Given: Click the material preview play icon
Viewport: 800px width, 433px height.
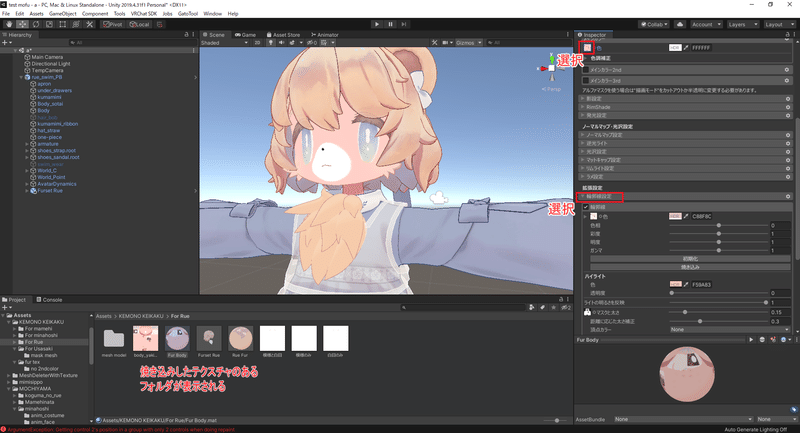Looking at the screenshot, I should click(x=751, y=340).
